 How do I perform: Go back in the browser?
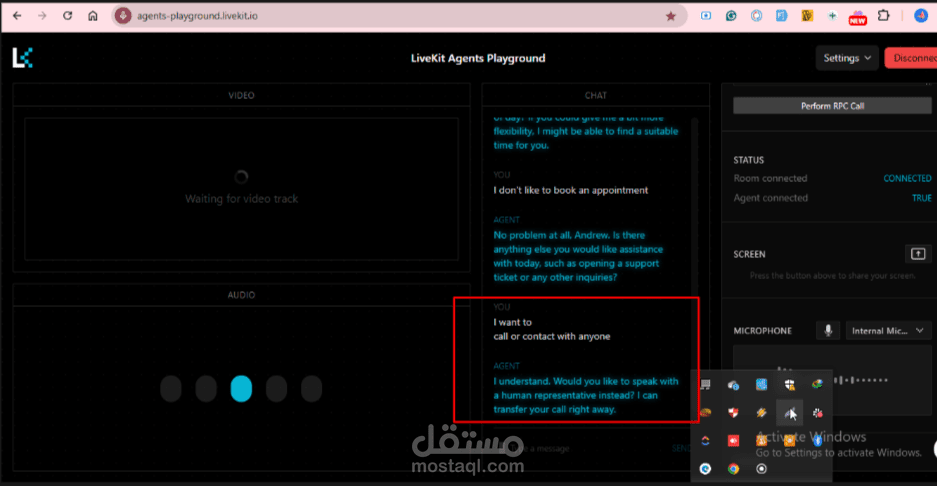(x=17, y=16)
